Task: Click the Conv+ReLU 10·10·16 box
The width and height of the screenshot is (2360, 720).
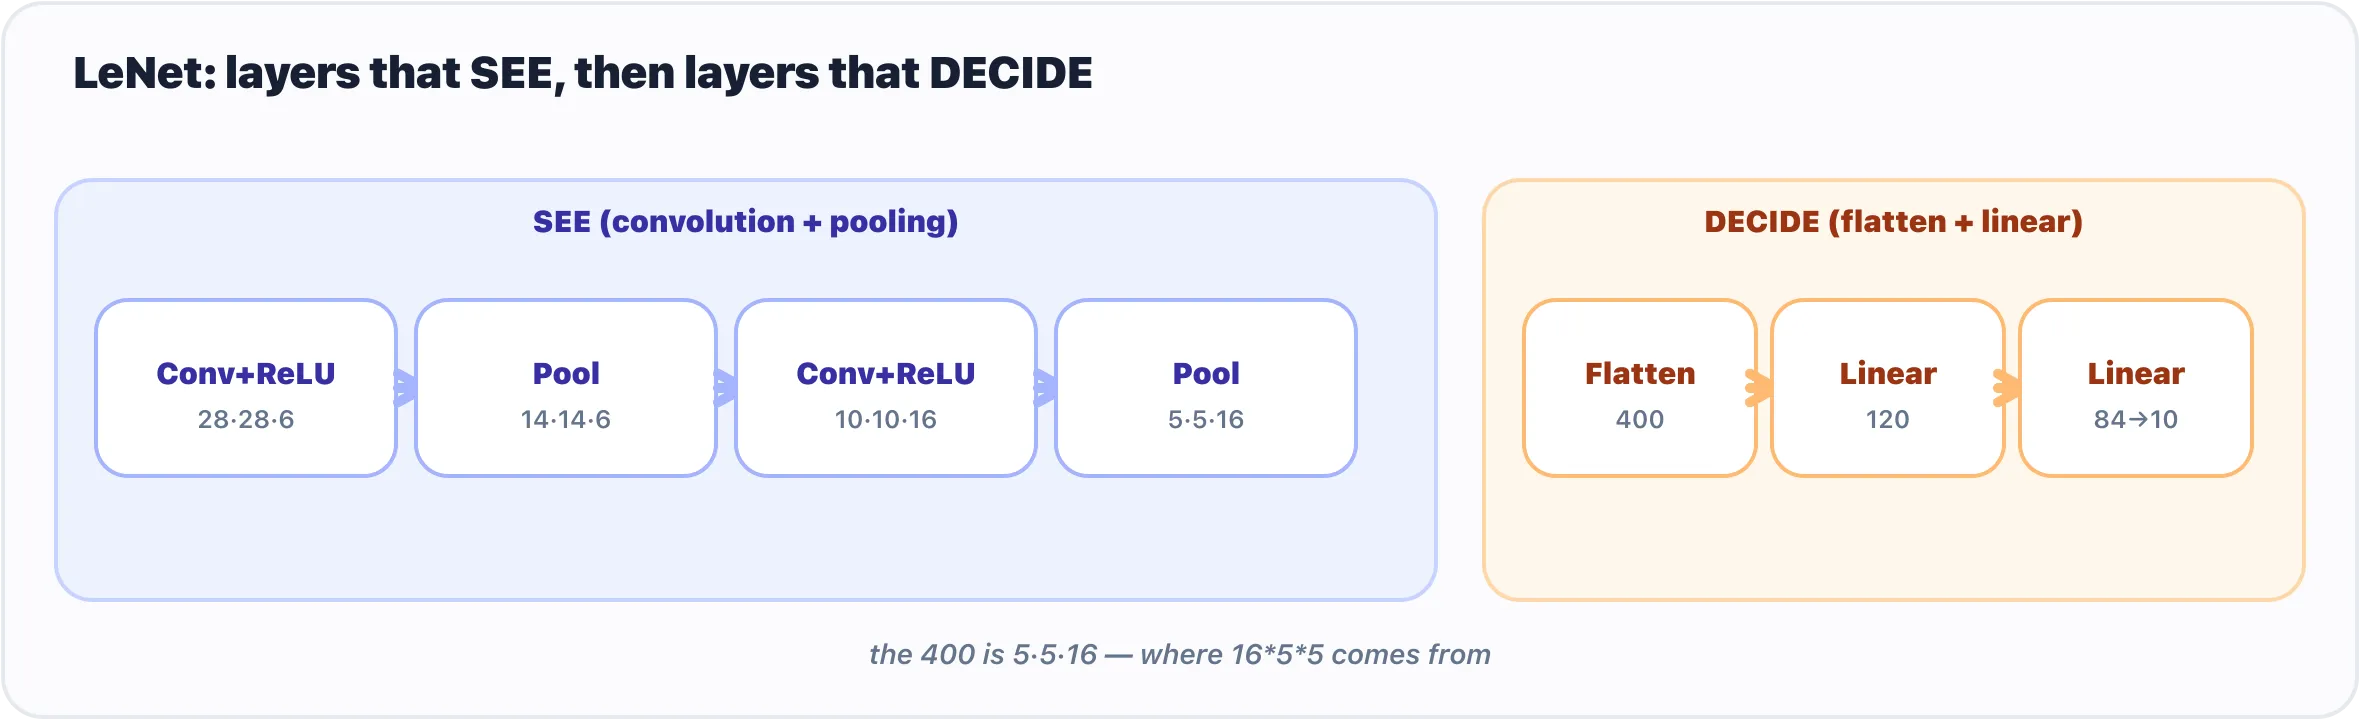Action: (x=886, y=388)
